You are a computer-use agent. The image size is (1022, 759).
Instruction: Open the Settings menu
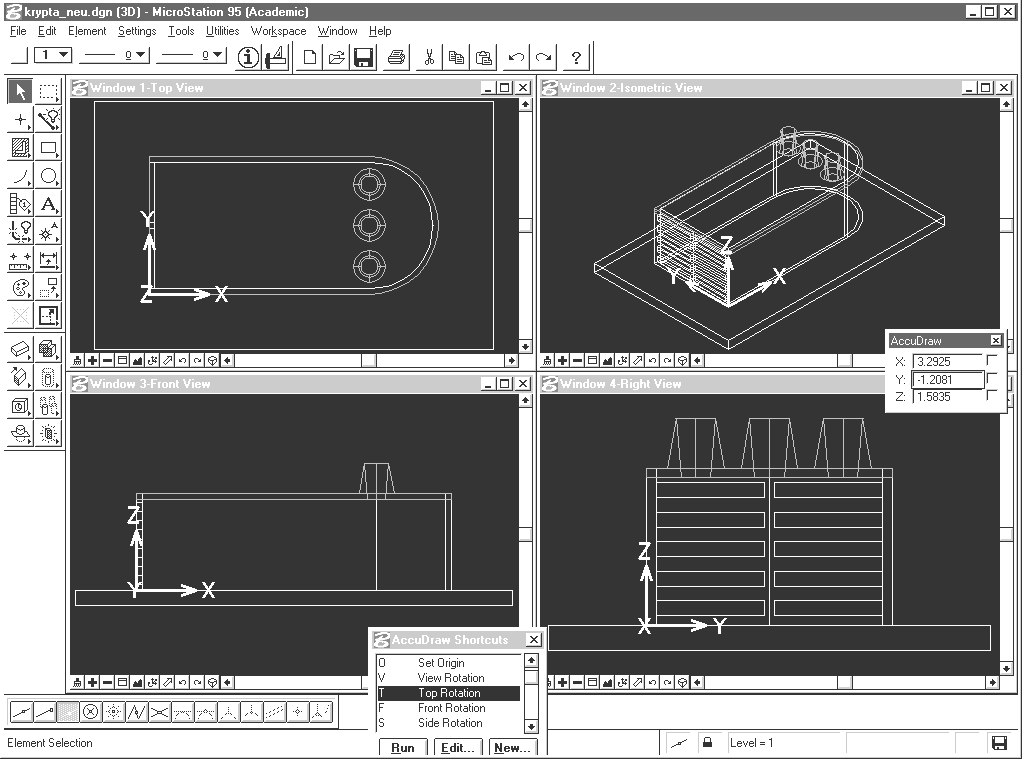pyautogui.click(x=137, y=31)
